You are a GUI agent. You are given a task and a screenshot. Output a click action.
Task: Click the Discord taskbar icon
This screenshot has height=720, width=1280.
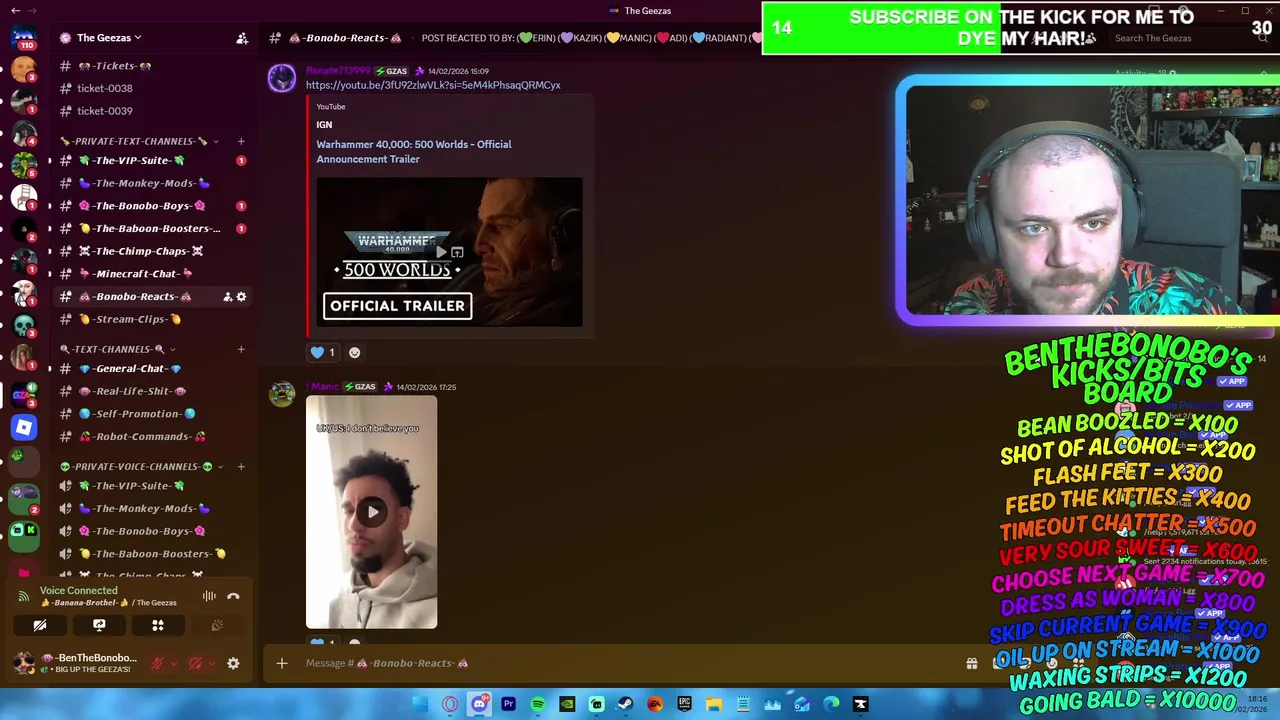click(479, 704)
